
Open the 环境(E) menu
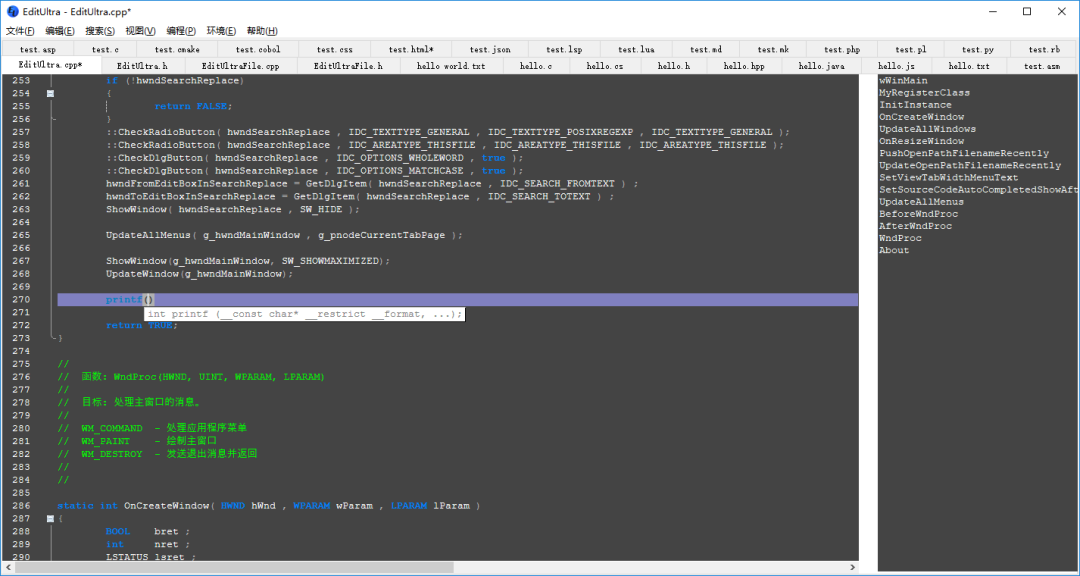[x=221, y=31]
